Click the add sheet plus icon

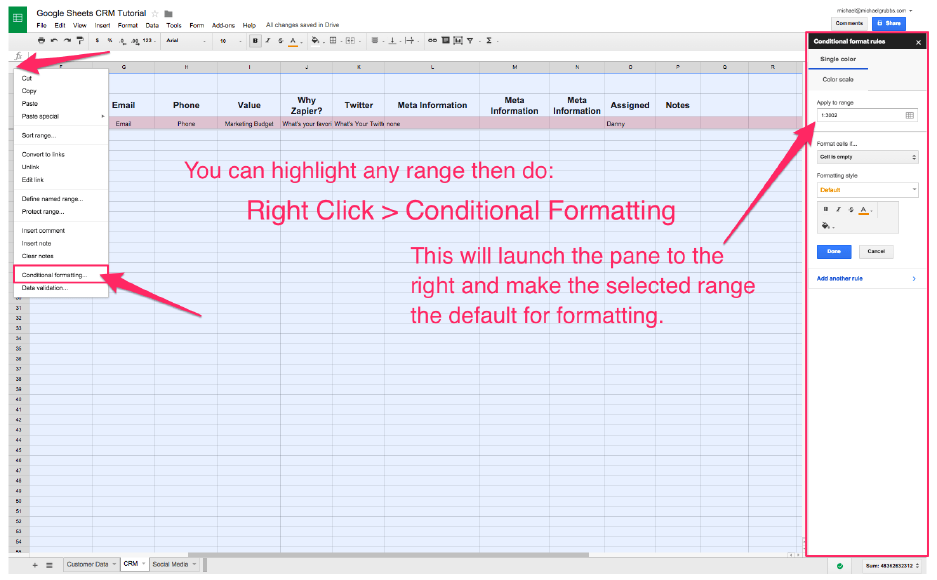click(x=35, y=565)
